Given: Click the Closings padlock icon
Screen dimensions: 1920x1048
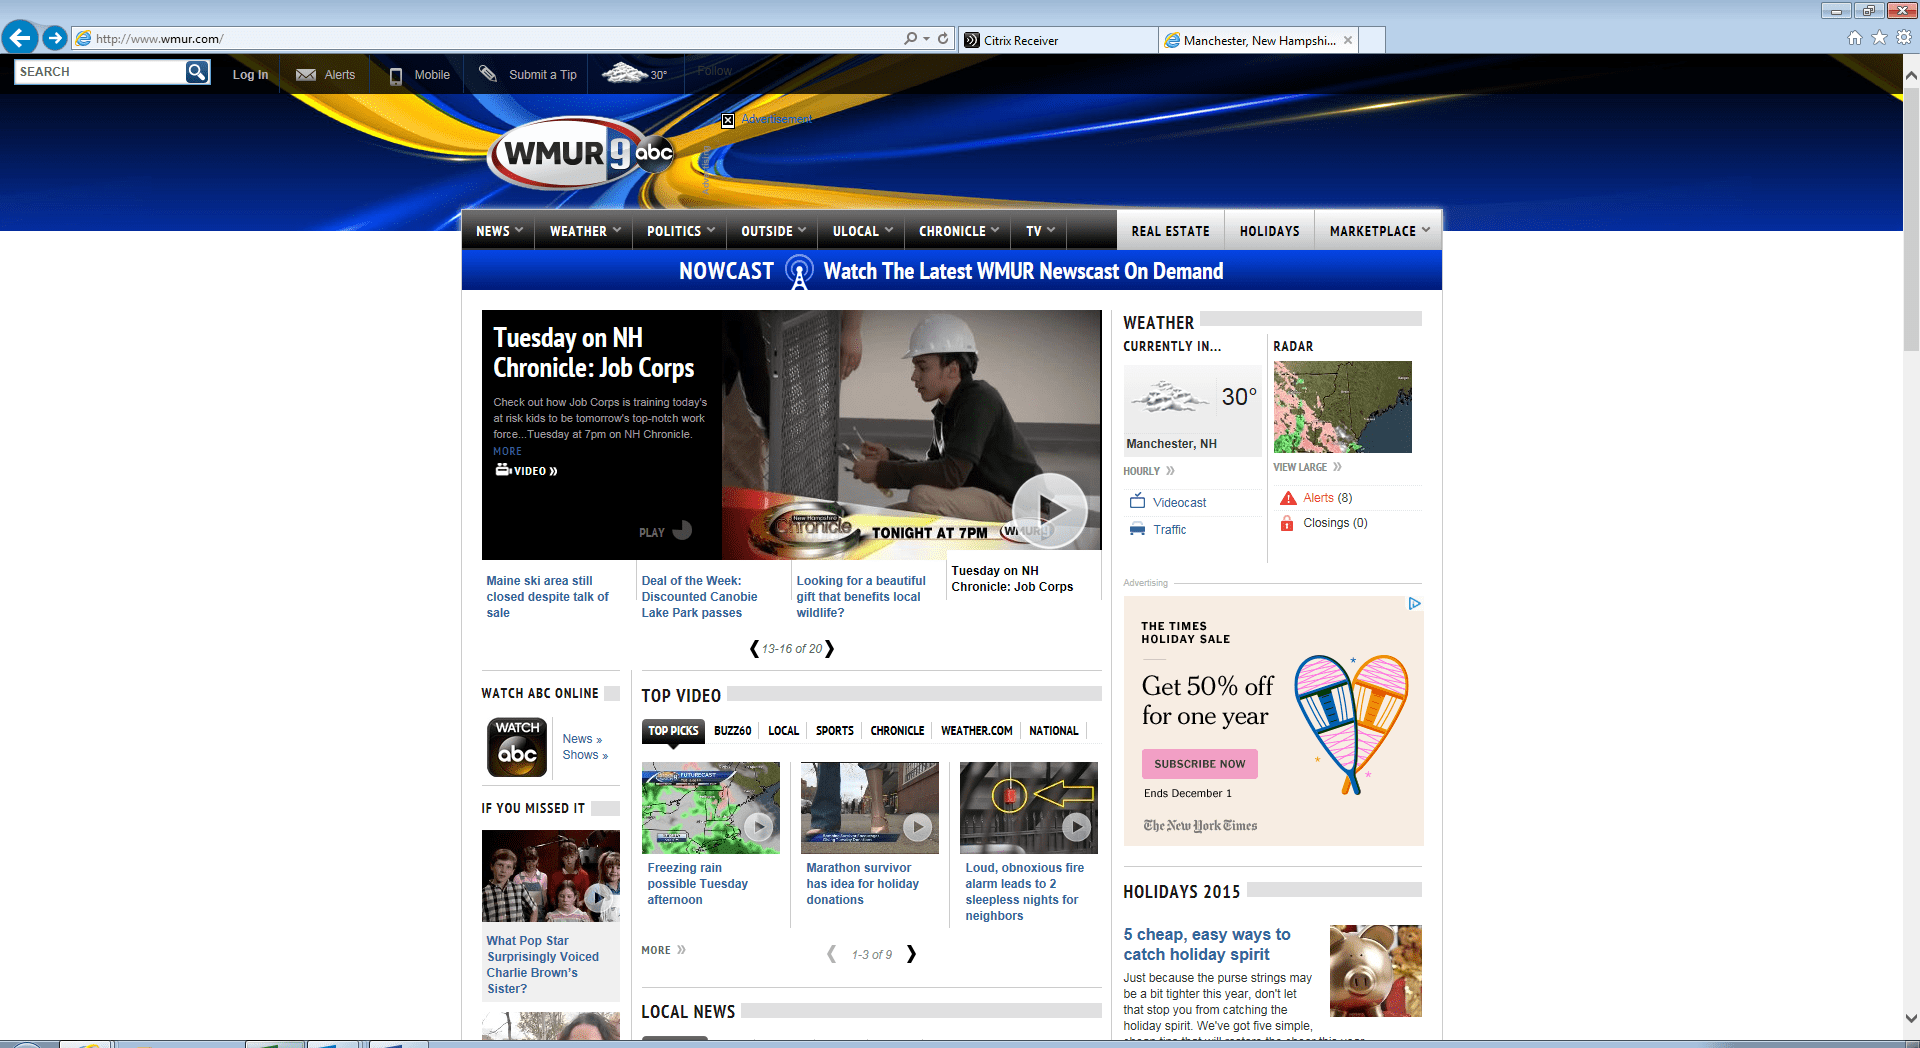Looking at the screenshot, I should click(x=1287, y=522).
